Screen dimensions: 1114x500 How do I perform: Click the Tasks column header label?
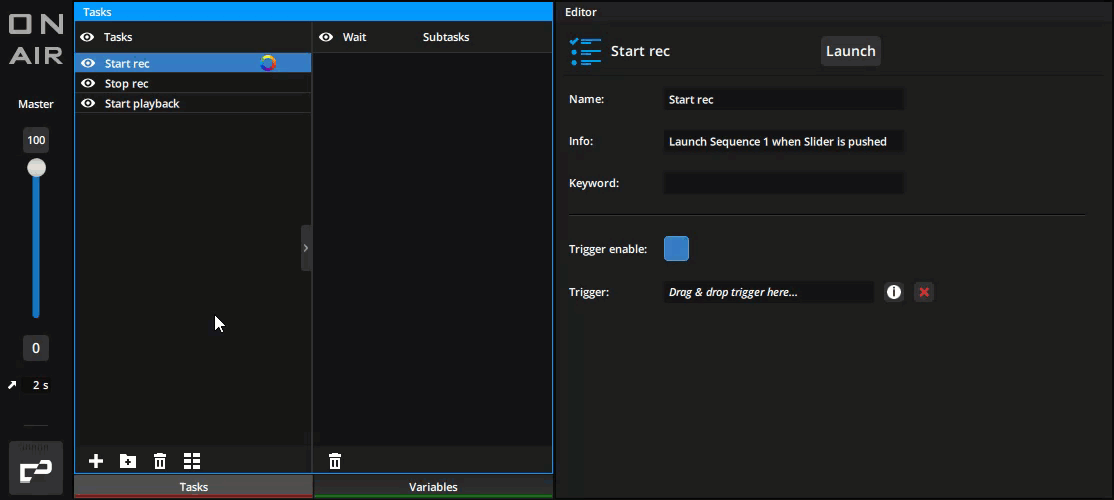pyautogui.click(x=118, y=37)
